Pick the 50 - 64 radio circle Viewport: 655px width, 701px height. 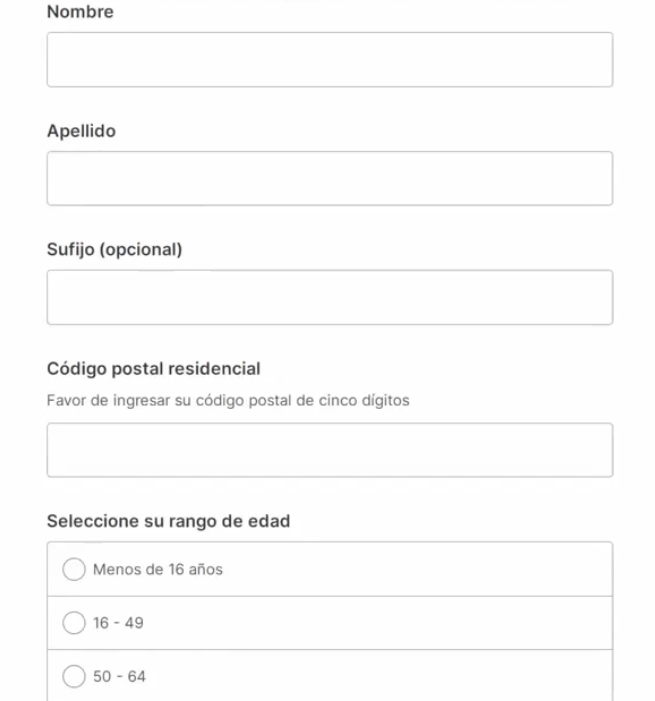(74, 677)
